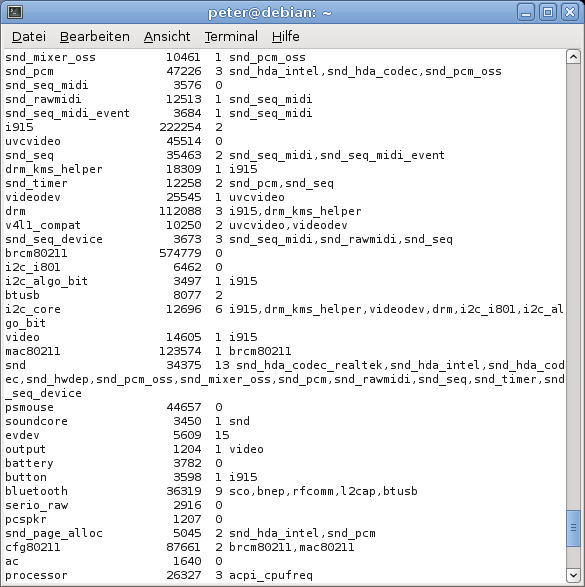Click the button module name
Image resolution: width=585 pixels, height=587 pixels.
pyautogui.click(x=26, y=477)
